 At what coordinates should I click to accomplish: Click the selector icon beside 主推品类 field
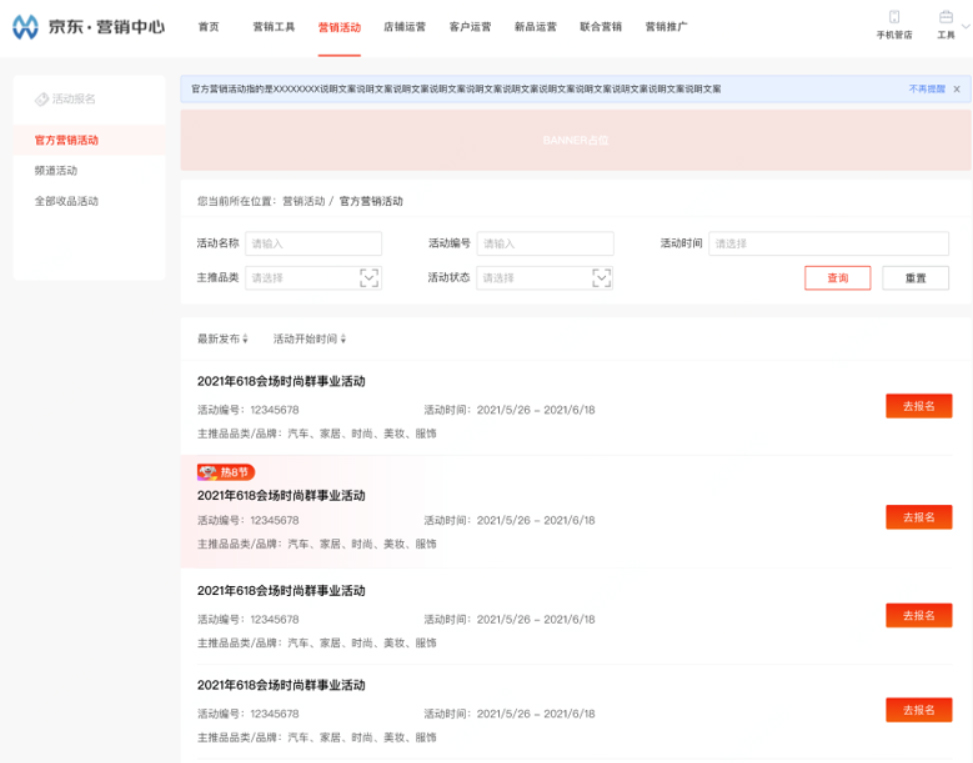368,278
